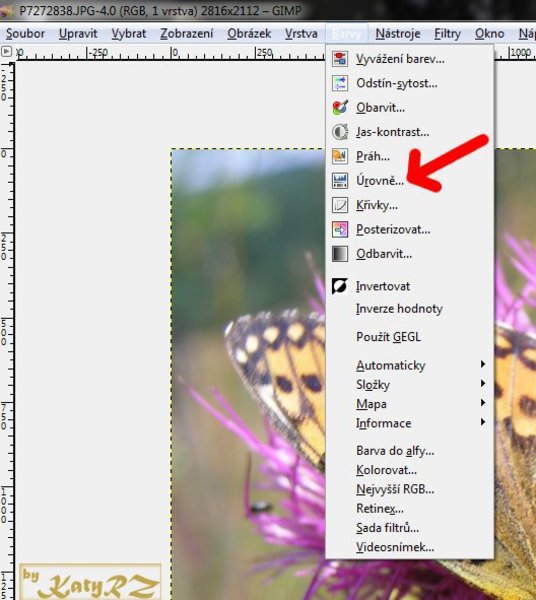
Task: Click the Invertovat invert icon
Action: point(340,286)
